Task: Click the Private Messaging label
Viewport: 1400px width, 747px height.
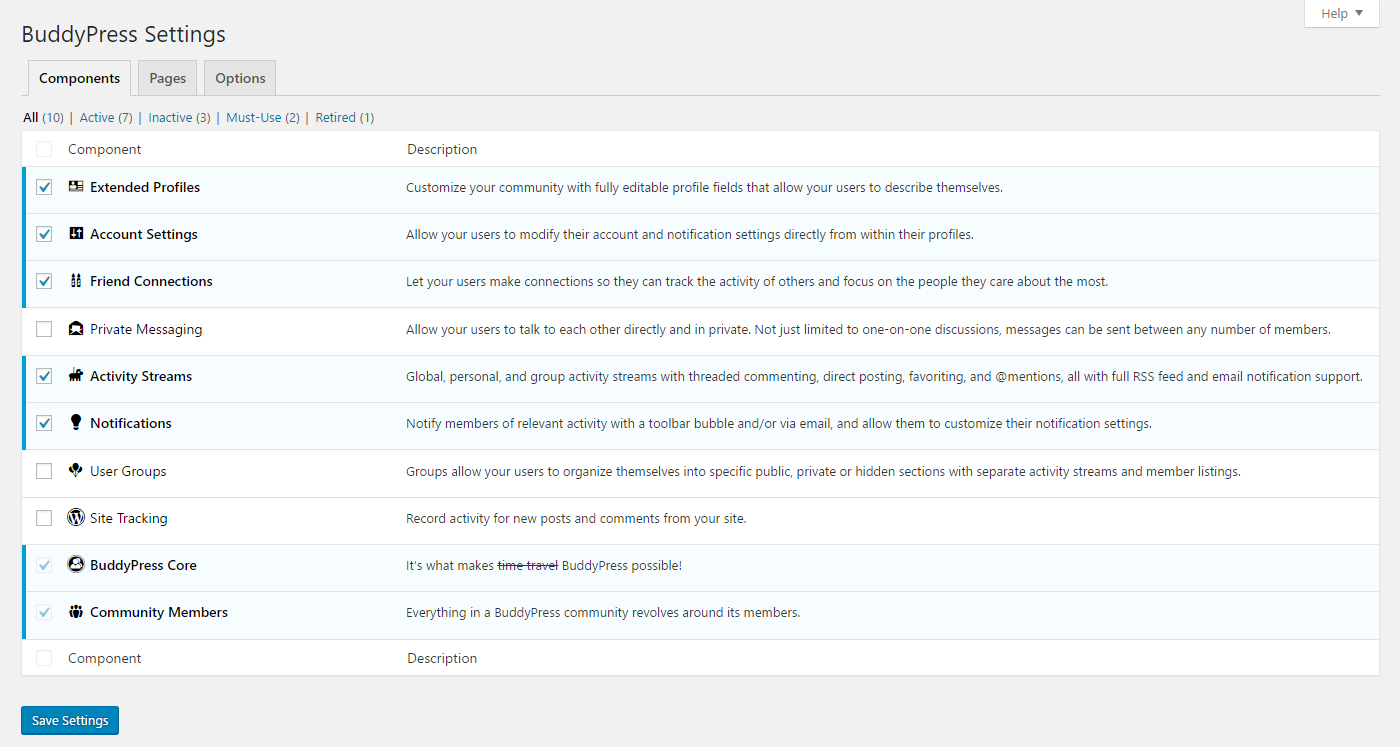Action: click(x=146, y=329)
